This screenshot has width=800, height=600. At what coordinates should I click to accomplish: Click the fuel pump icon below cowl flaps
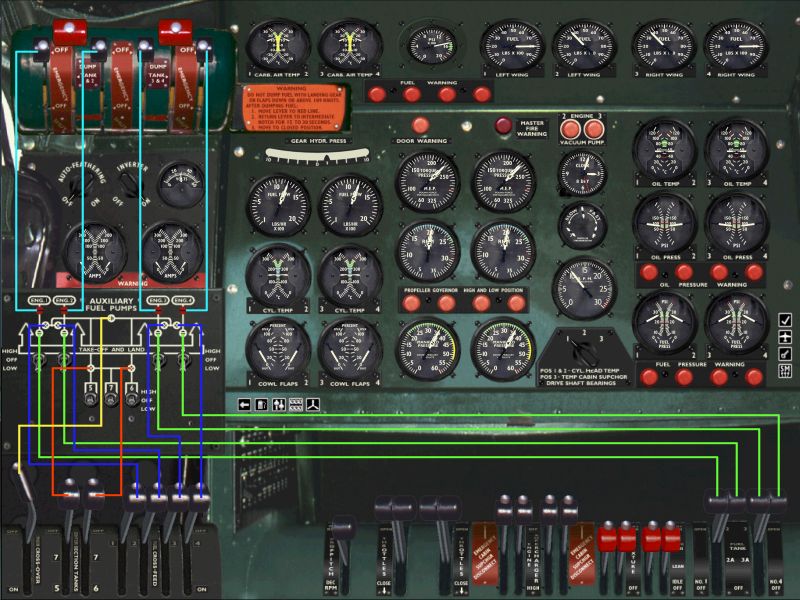[x=261, y=404]
